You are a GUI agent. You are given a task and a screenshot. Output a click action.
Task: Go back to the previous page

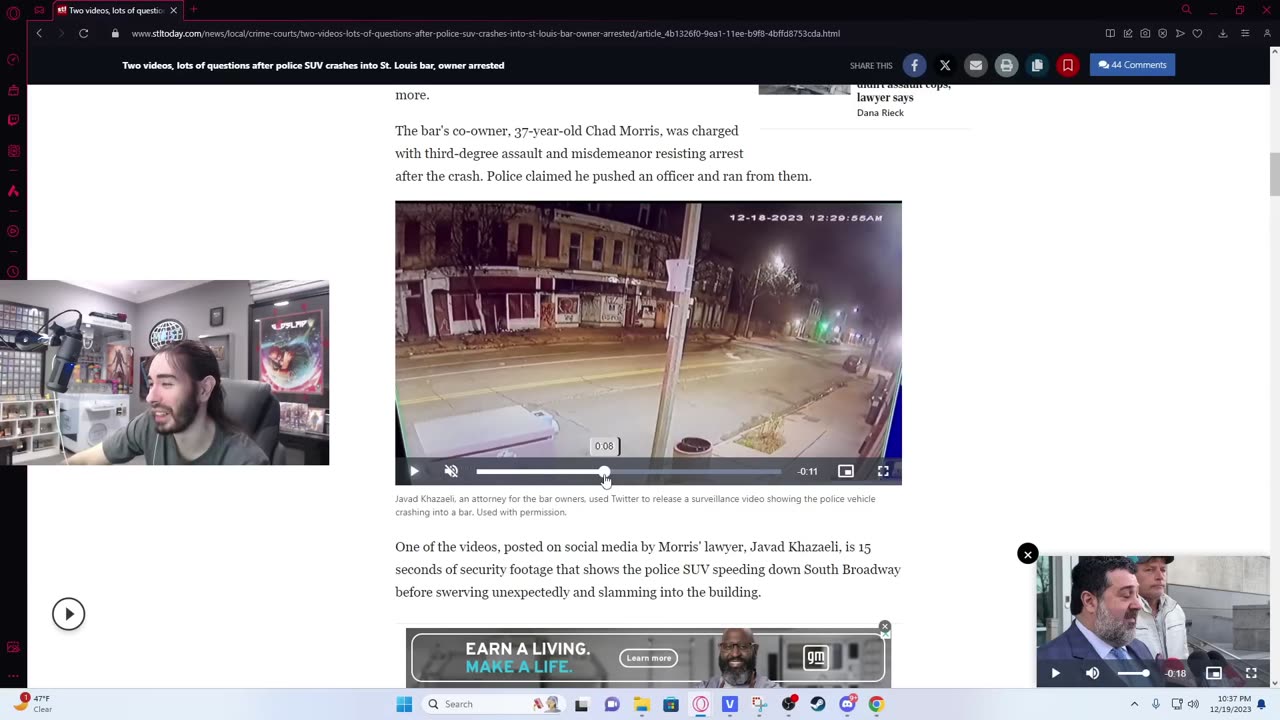[x=39, y=33]
